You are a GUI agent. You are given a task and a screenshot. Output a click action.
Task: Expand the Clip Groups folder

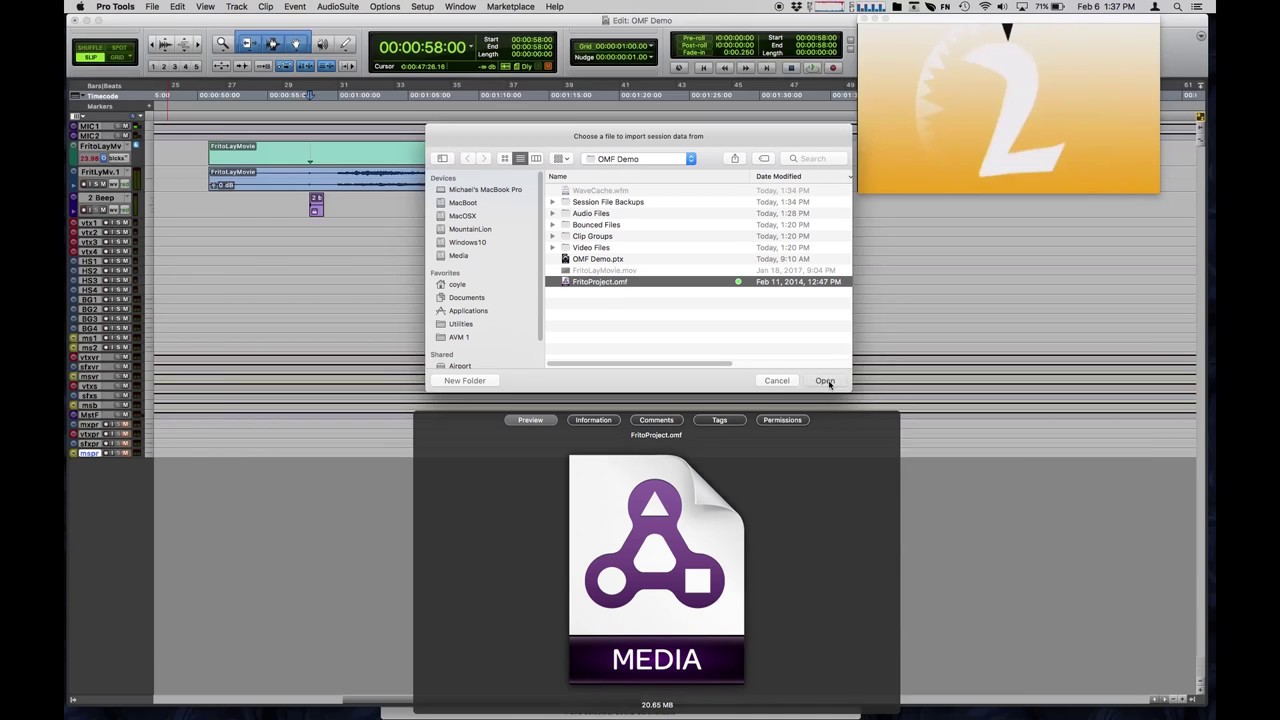point(552,236)
